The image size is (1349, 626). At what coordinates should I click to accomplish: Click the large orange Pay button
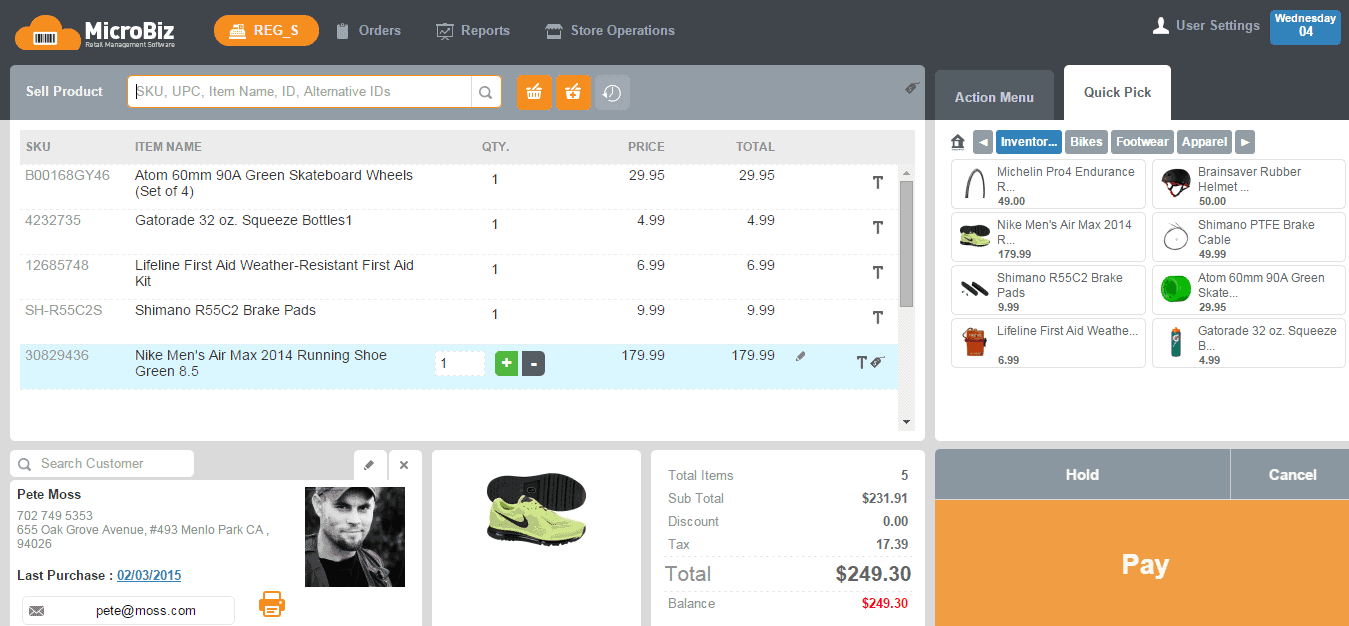click(1142, 563)
